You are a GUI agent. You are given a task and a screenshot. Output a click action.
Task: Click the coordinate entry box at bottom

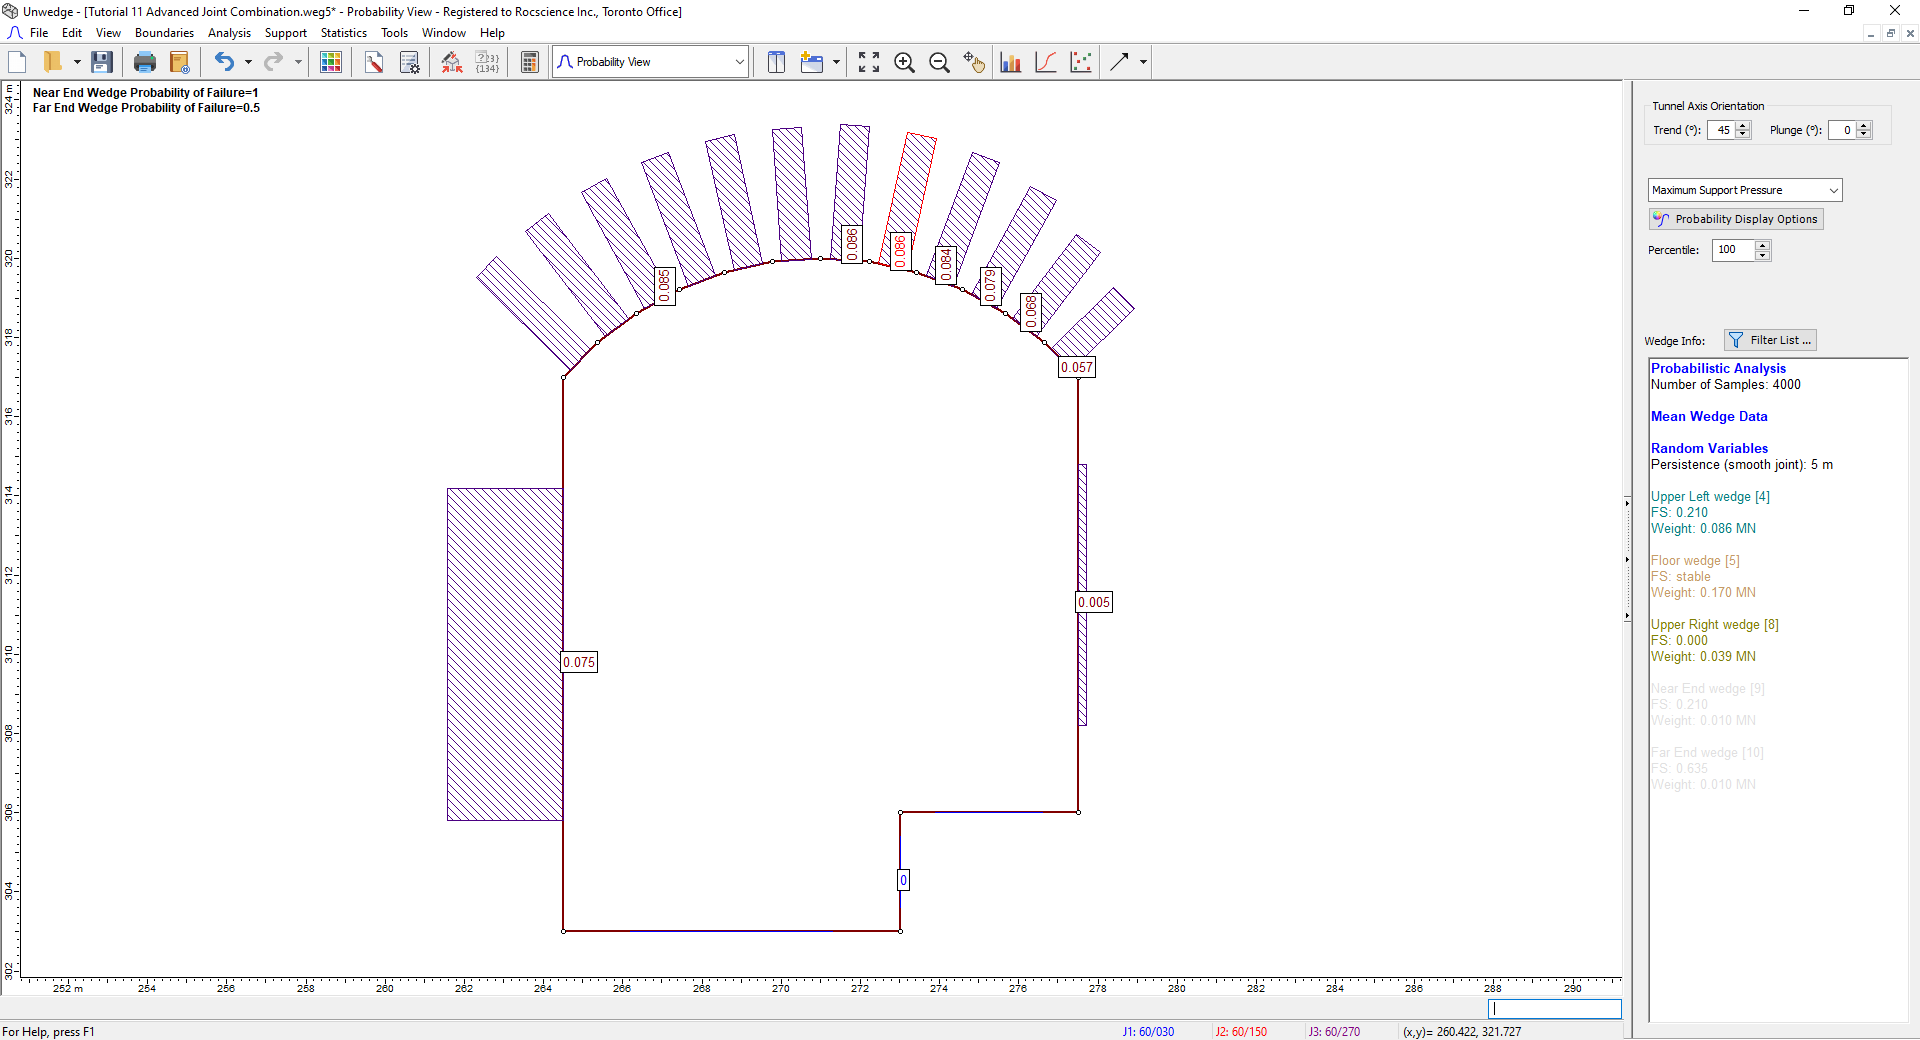click(x=1554, y=1009)
